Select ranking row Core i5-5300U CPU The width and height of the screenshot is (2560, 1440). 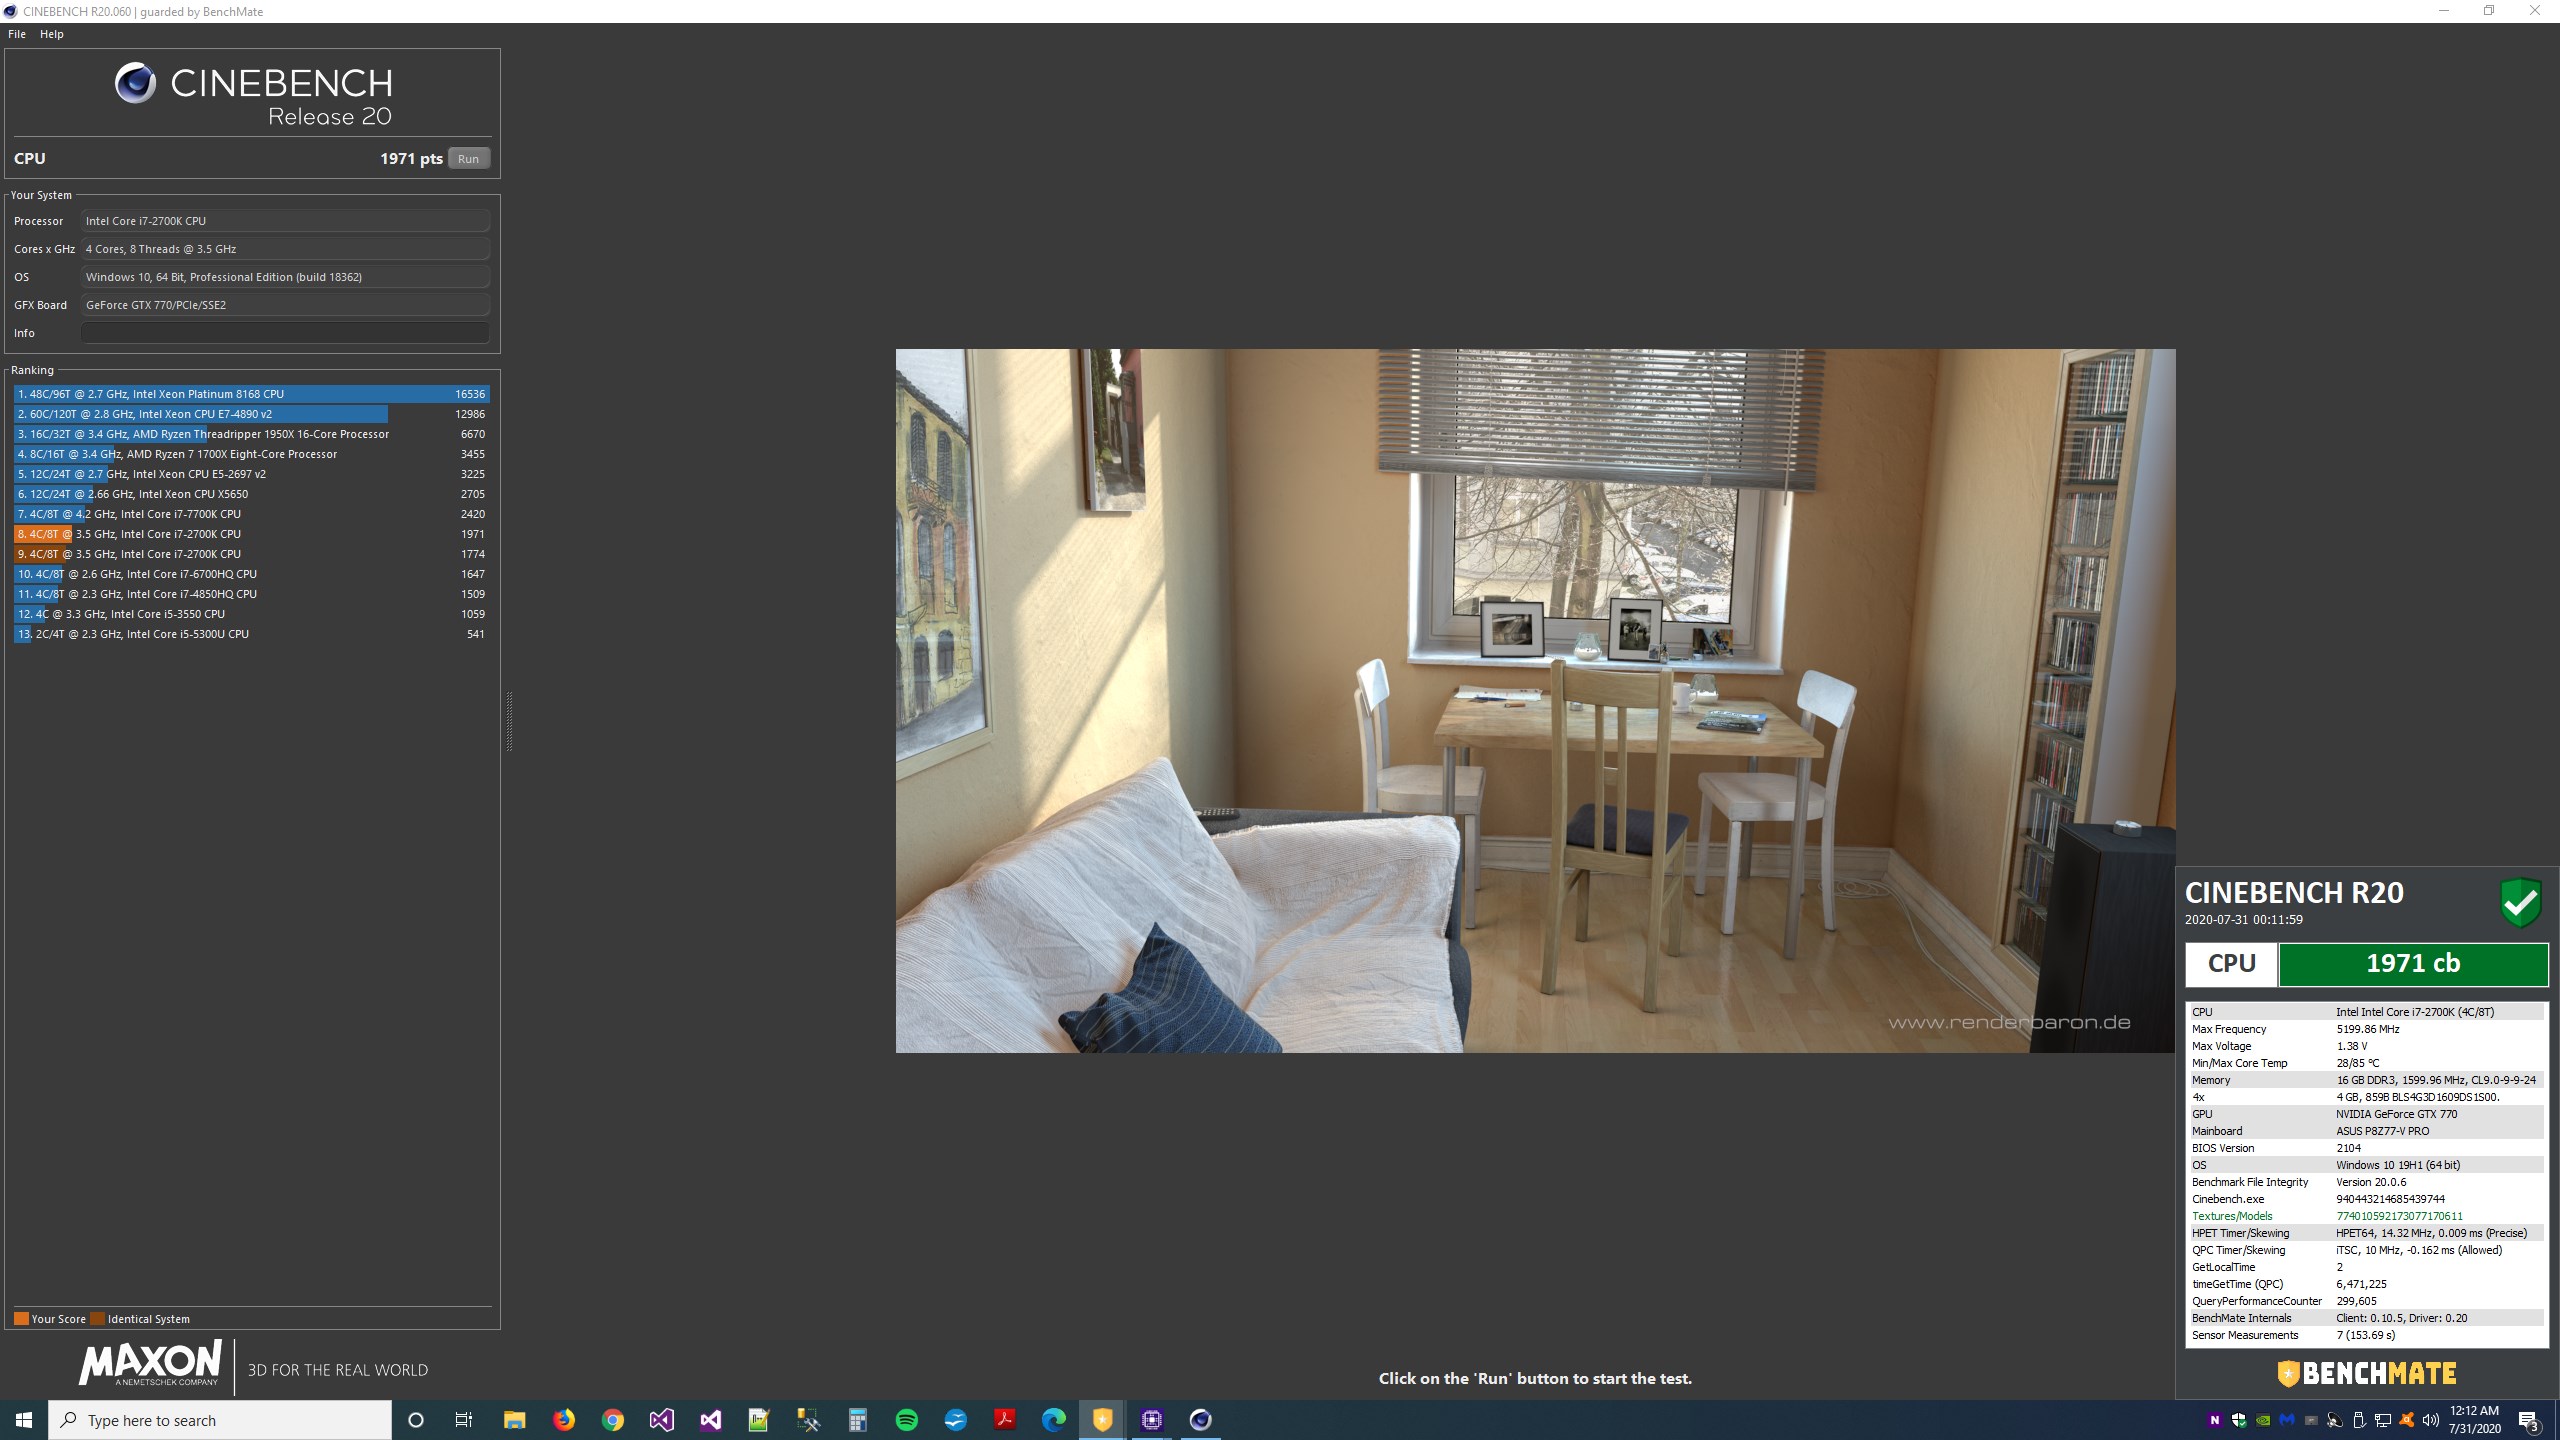(252, 634)
